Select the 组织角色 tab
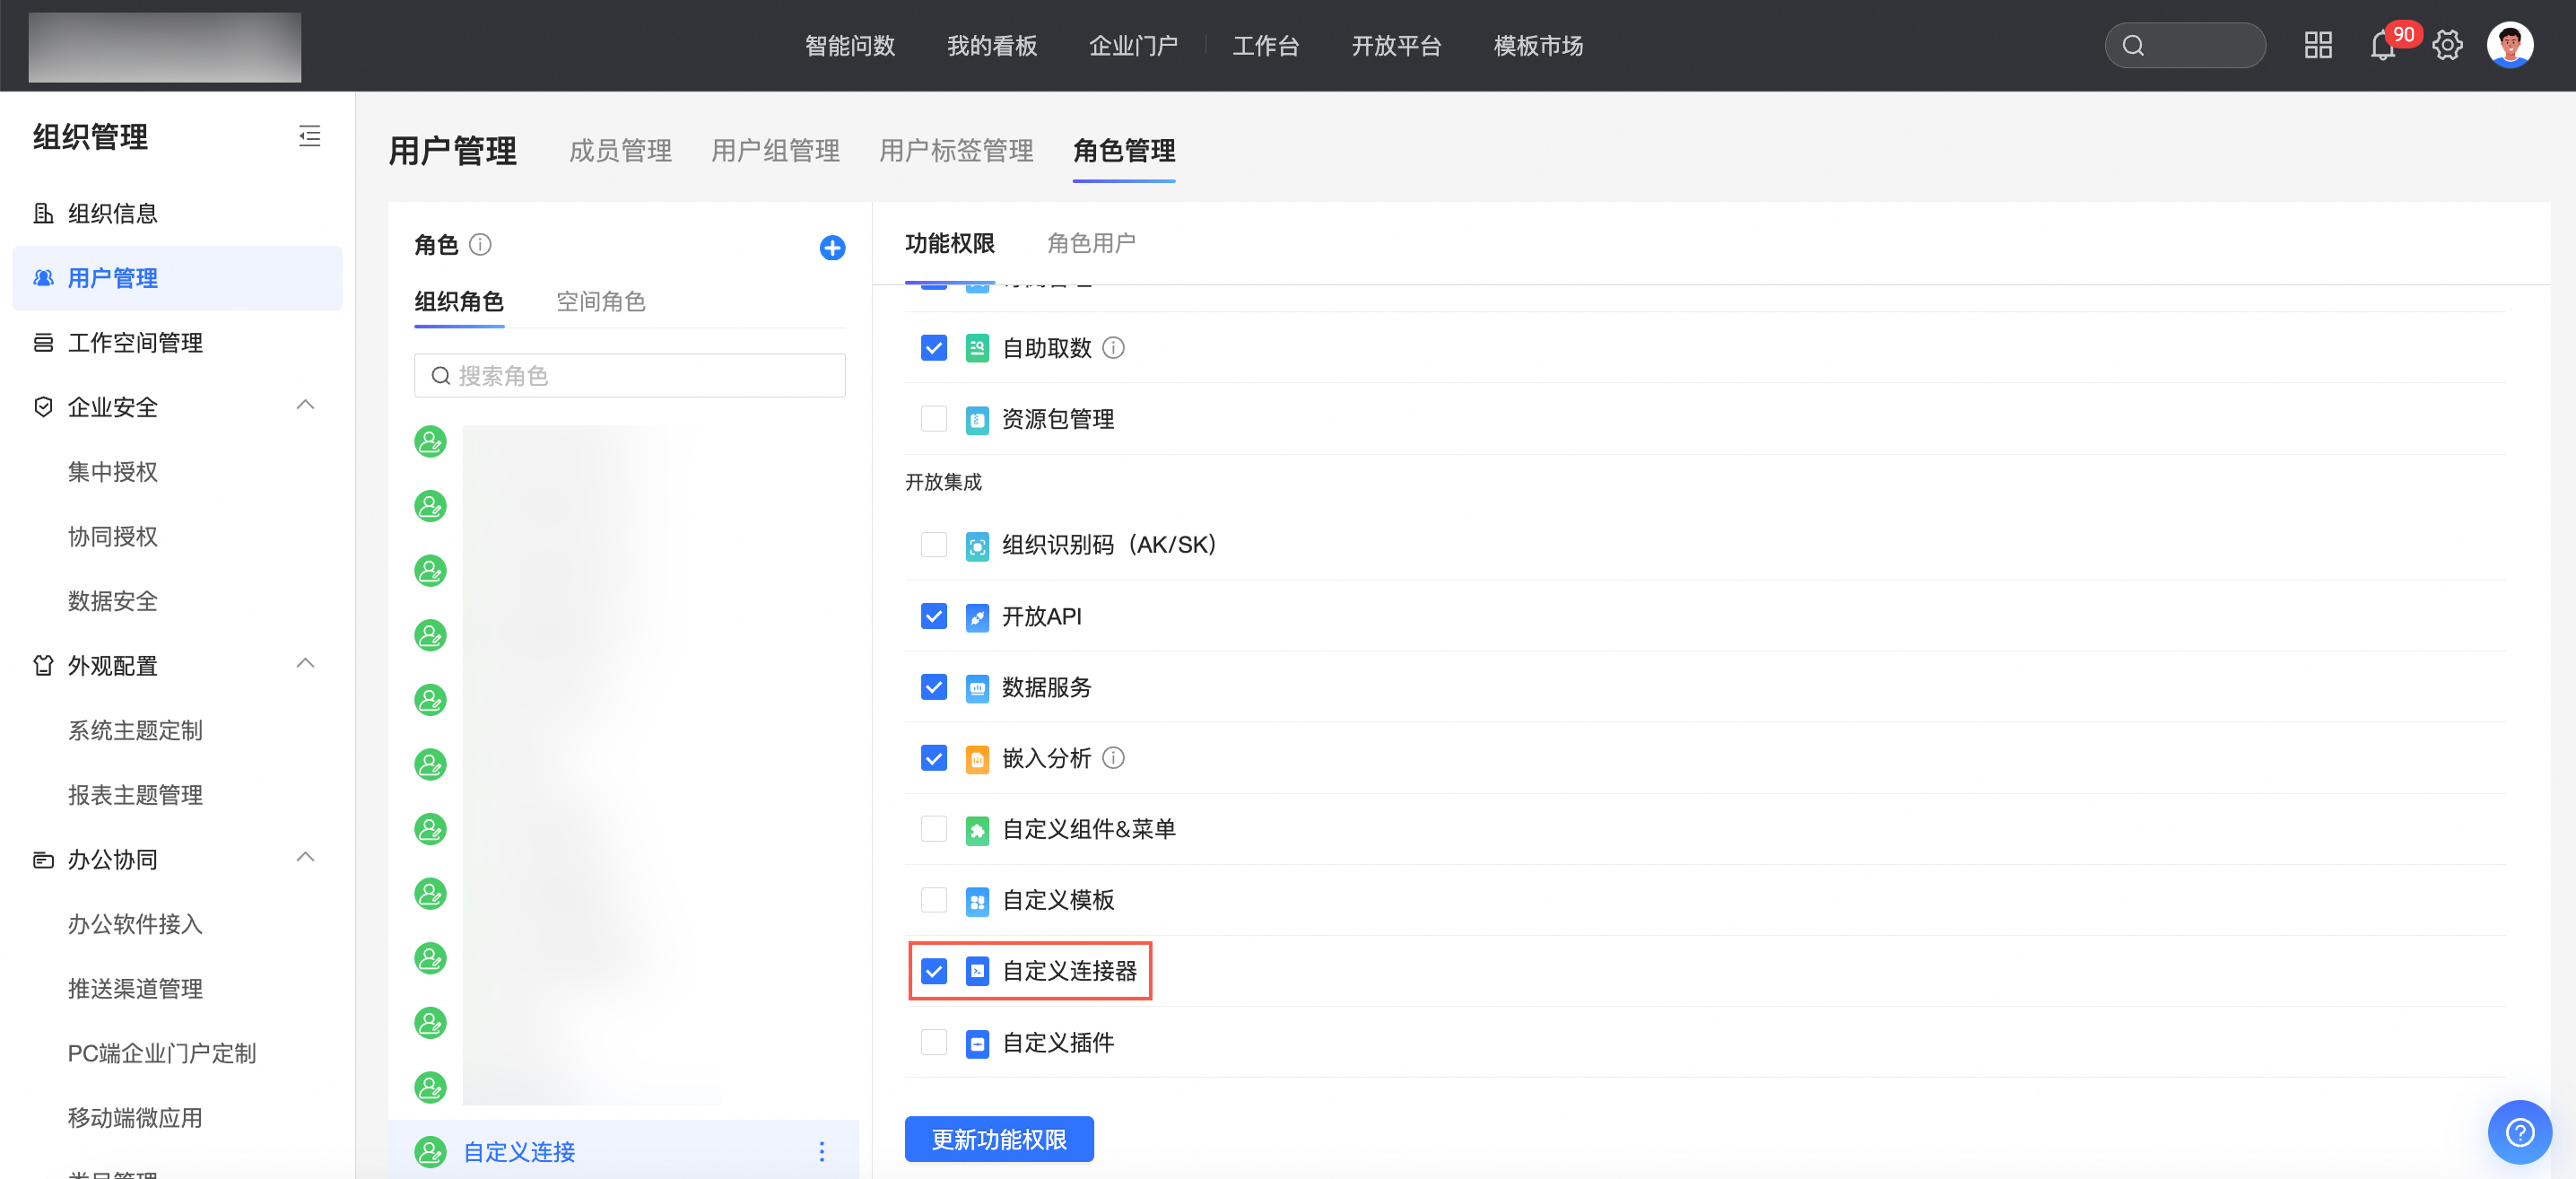Image resolution: width=2576 pixels, height=1179 pixels. pyautogui.click(x=459, y=302)
